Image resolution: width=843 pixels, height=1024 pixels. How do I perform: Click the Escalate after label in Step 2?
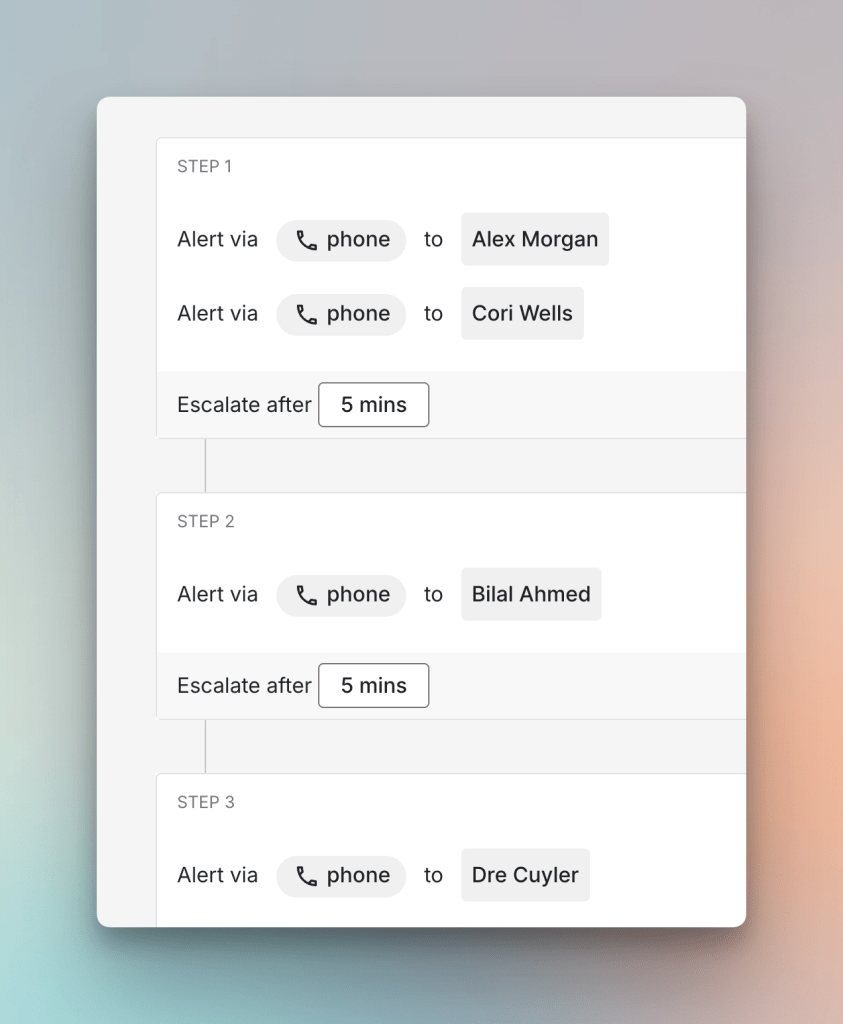click(244, 686)
